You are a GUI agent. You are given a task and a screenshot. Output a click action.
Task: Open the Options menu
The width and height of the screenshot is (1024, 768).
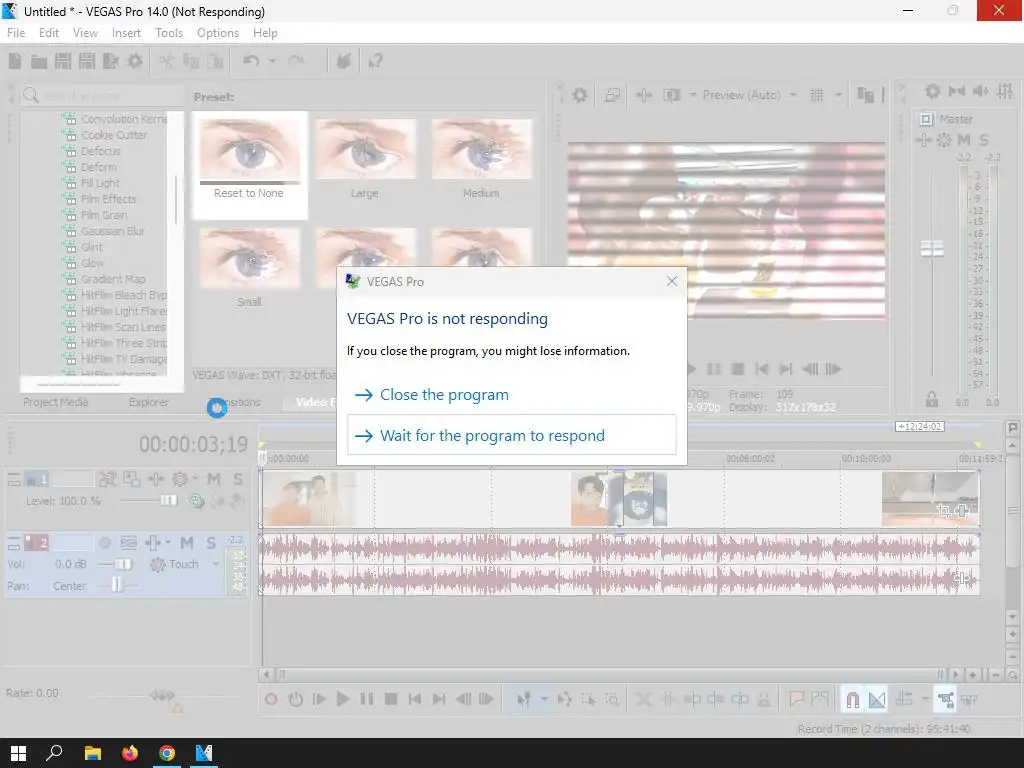[218, 33]
